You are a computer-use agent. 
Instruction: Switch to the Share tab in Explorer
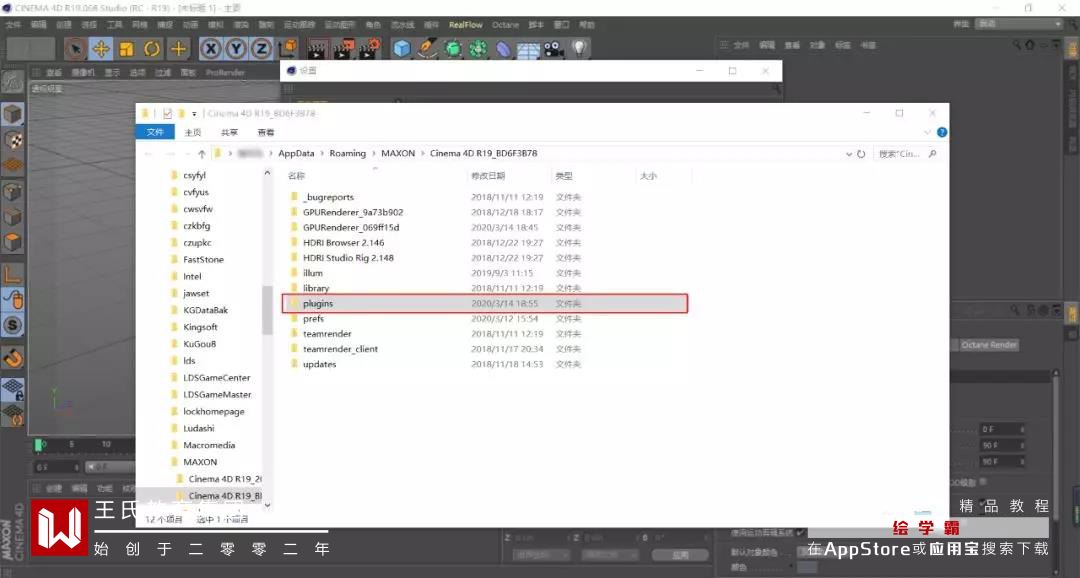229,132
